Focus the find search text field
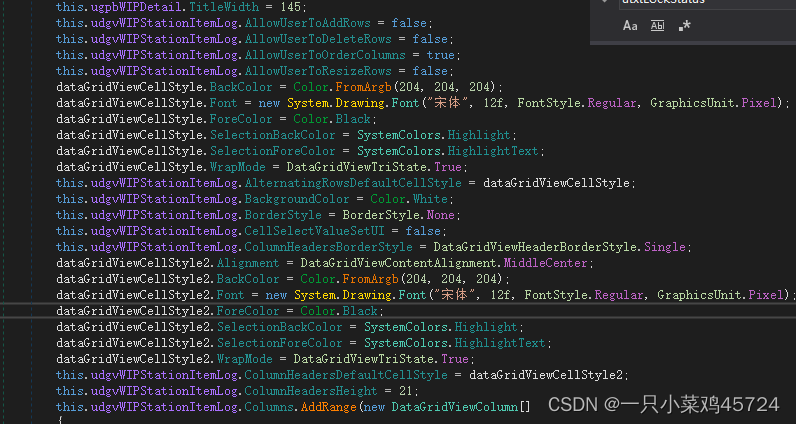Viewport: 796px width, 424px height. [x=707, y=3]
